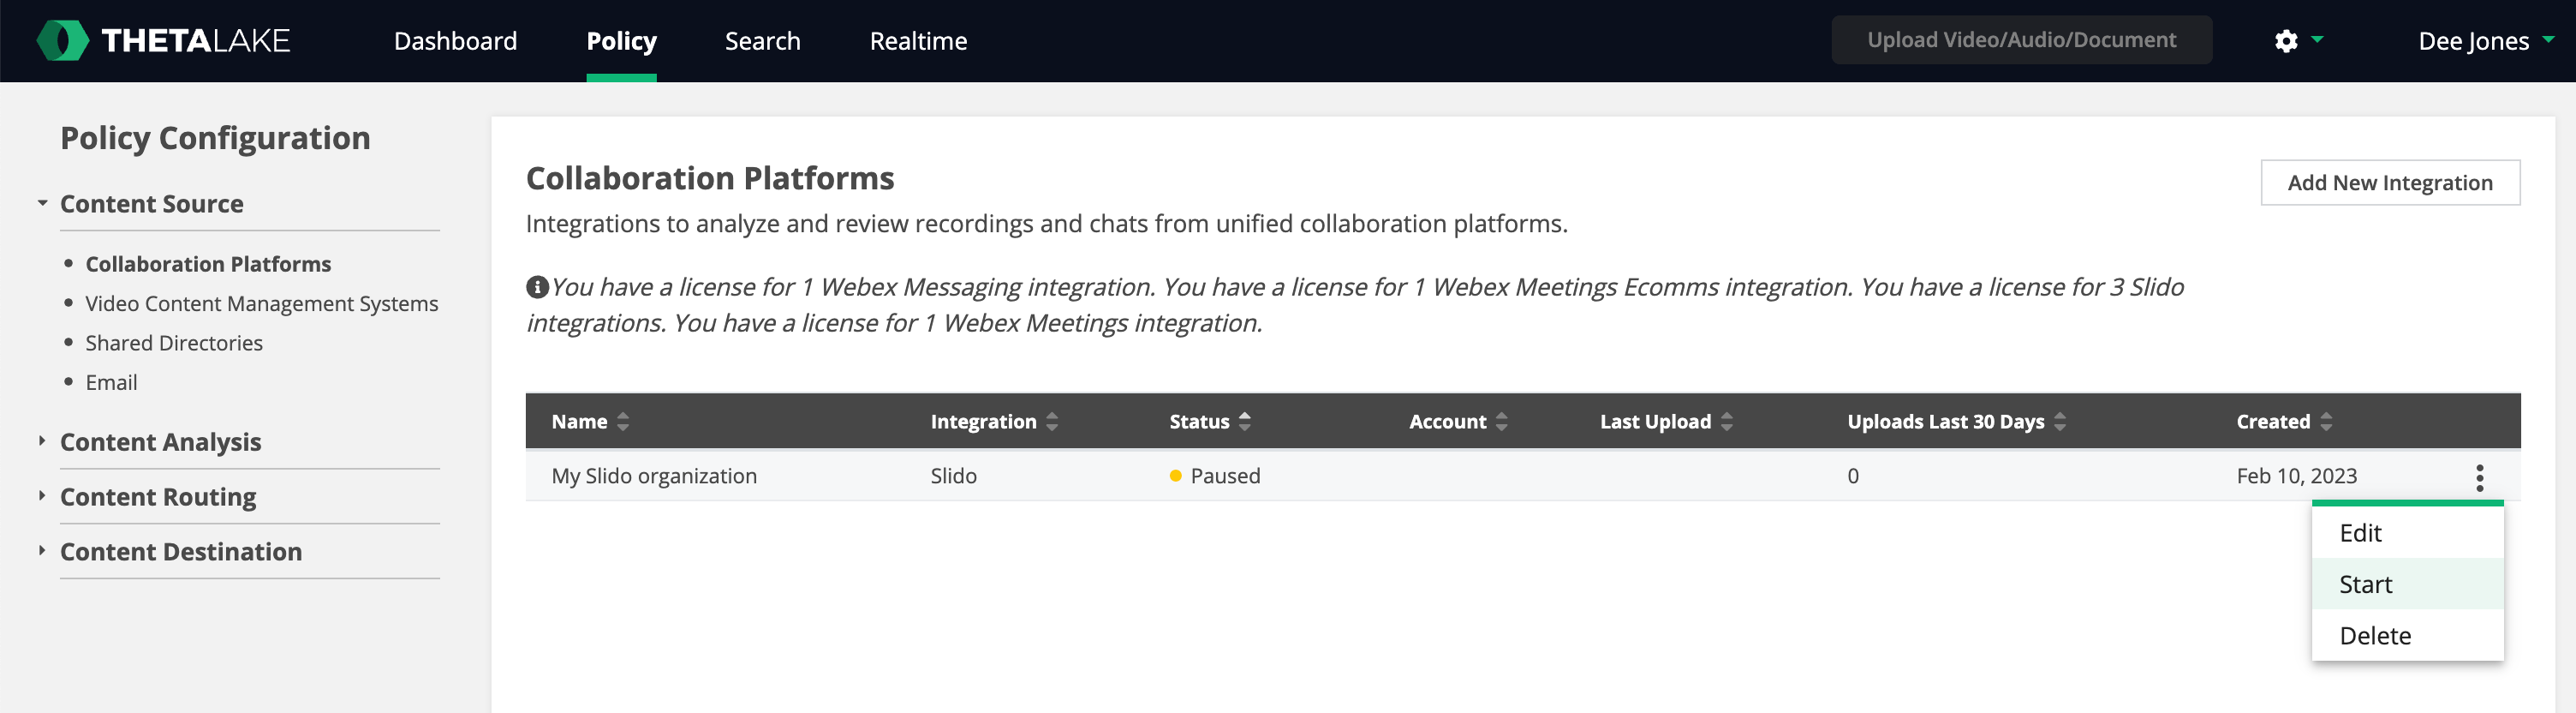Click the Policy Configuration heading

click(x=215, y=138)
